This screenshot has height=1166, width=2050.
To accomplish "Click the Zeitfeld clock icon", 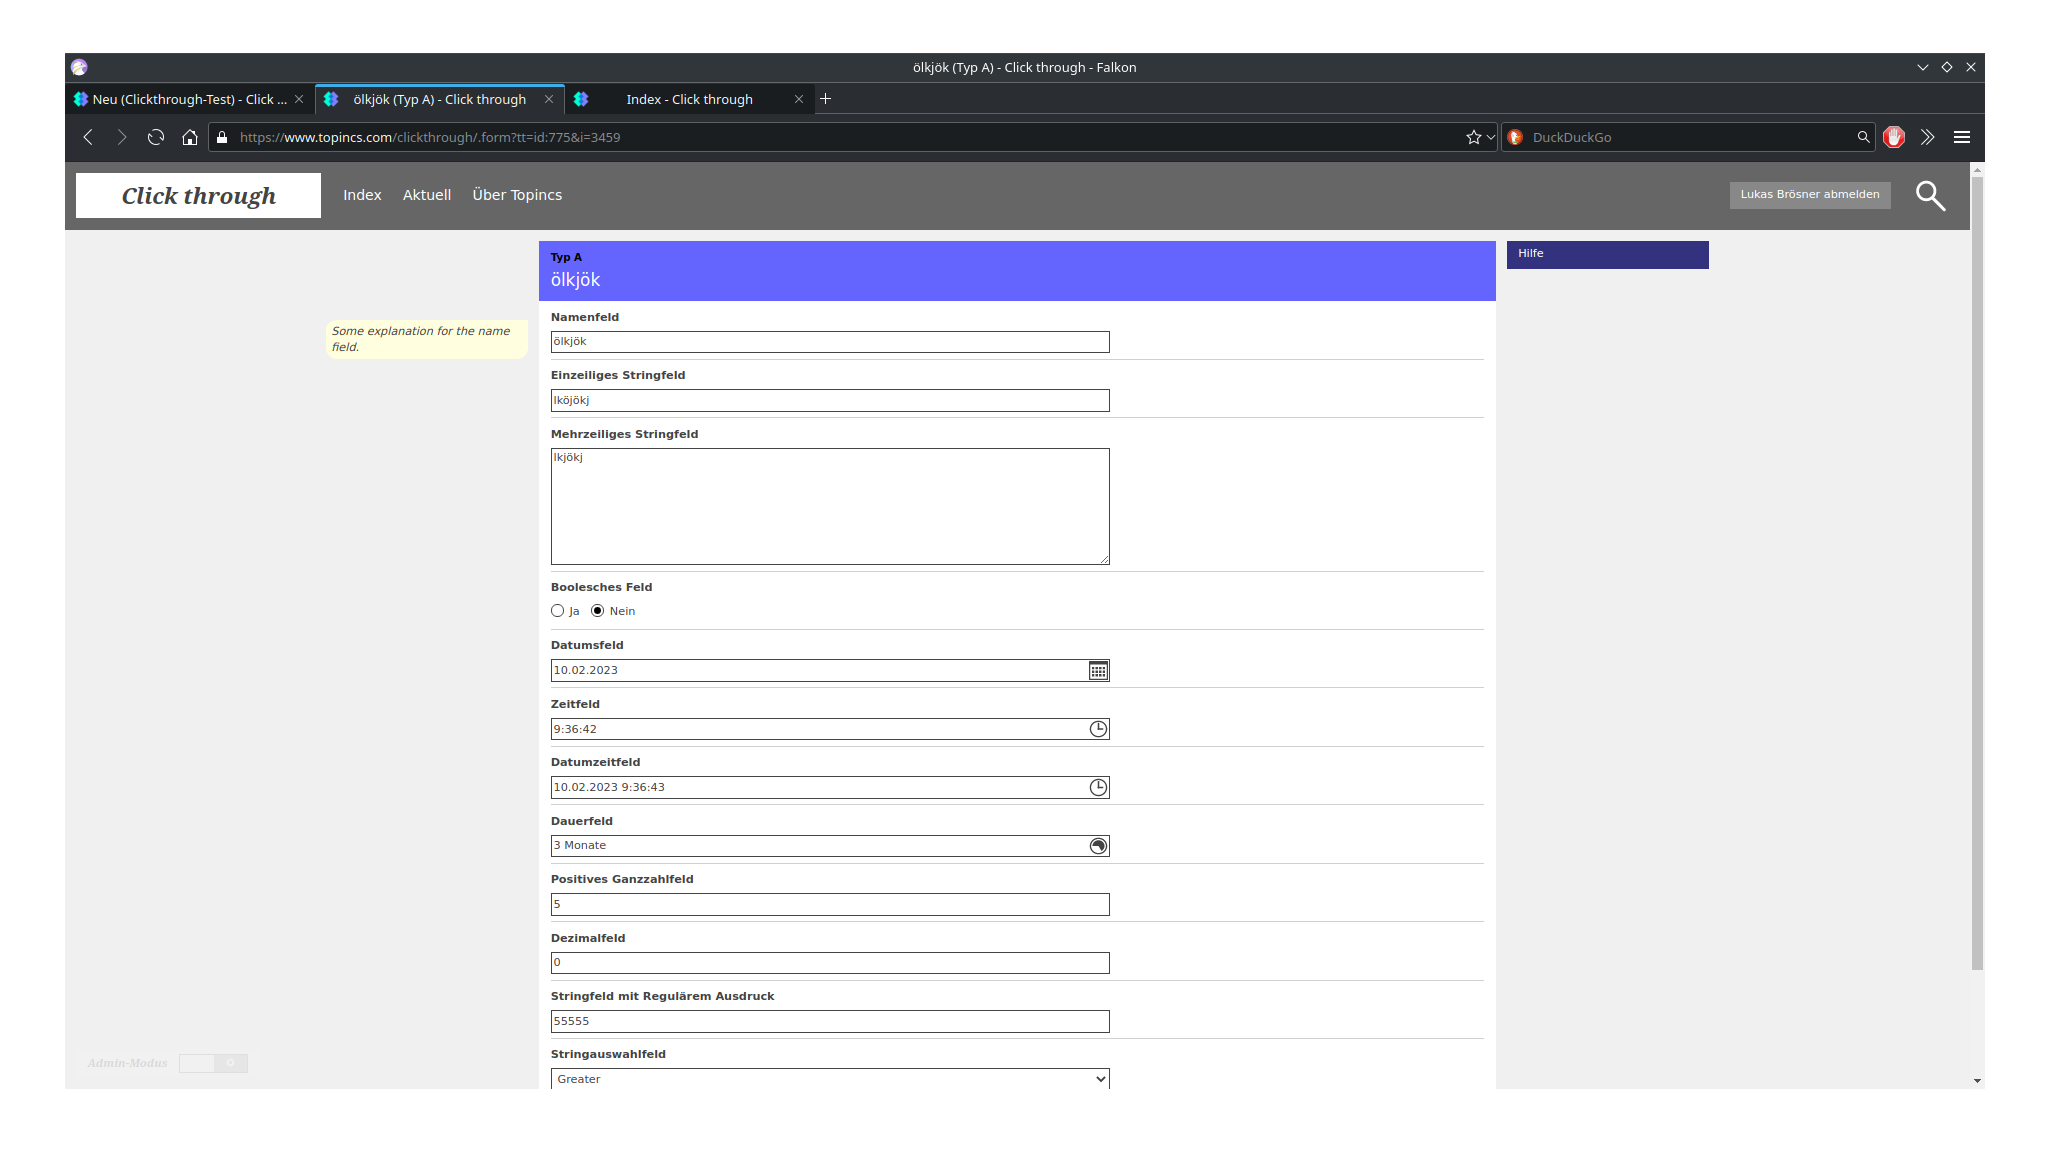I will click(x=1098, y=729).
